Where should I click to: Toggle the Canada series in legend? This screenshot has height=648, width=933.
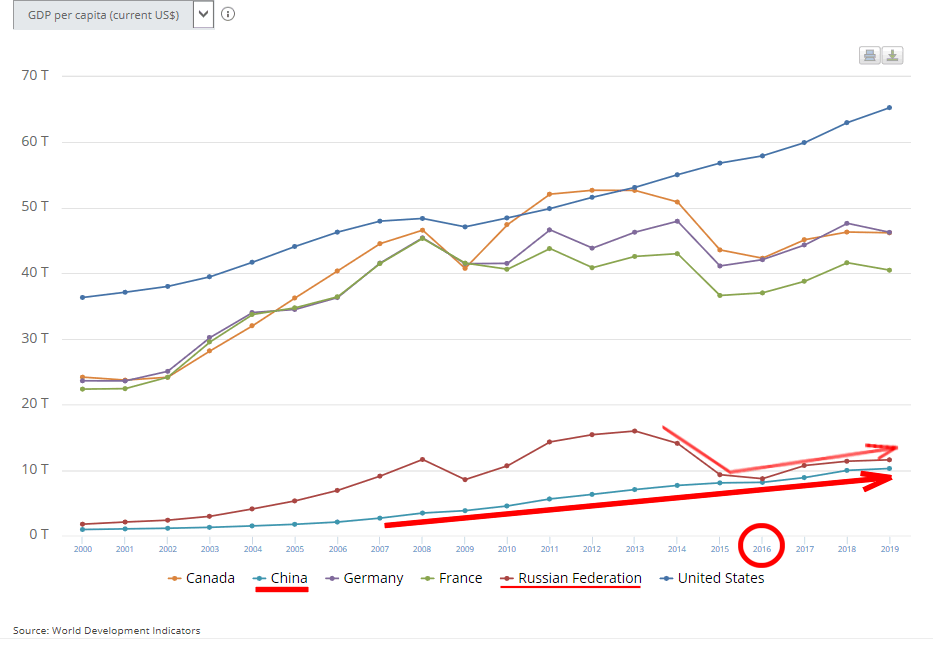point(202,578)
